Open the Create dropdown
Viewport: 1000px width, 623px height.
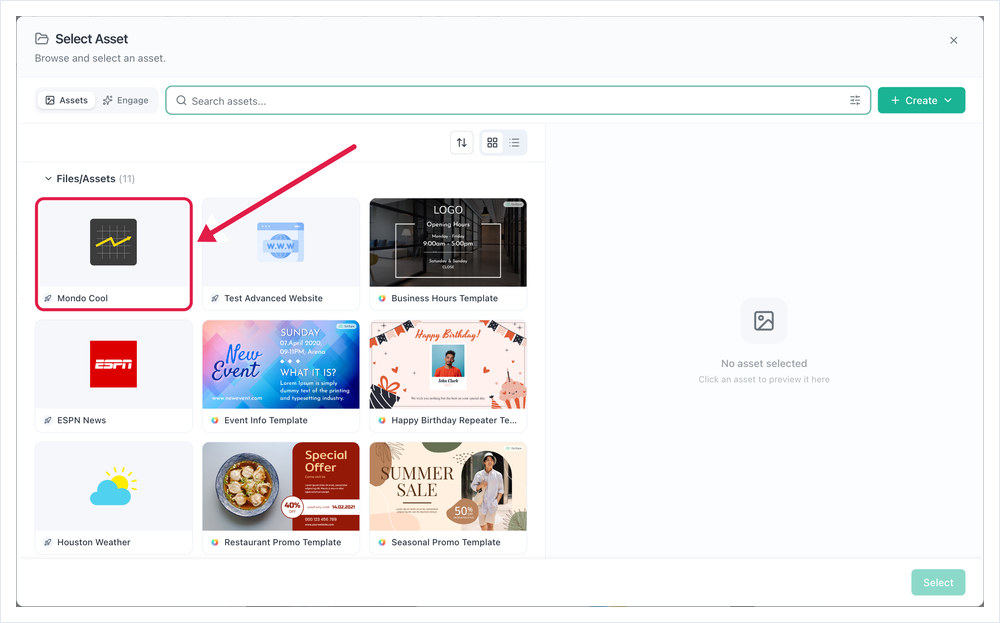pos(921,100)
